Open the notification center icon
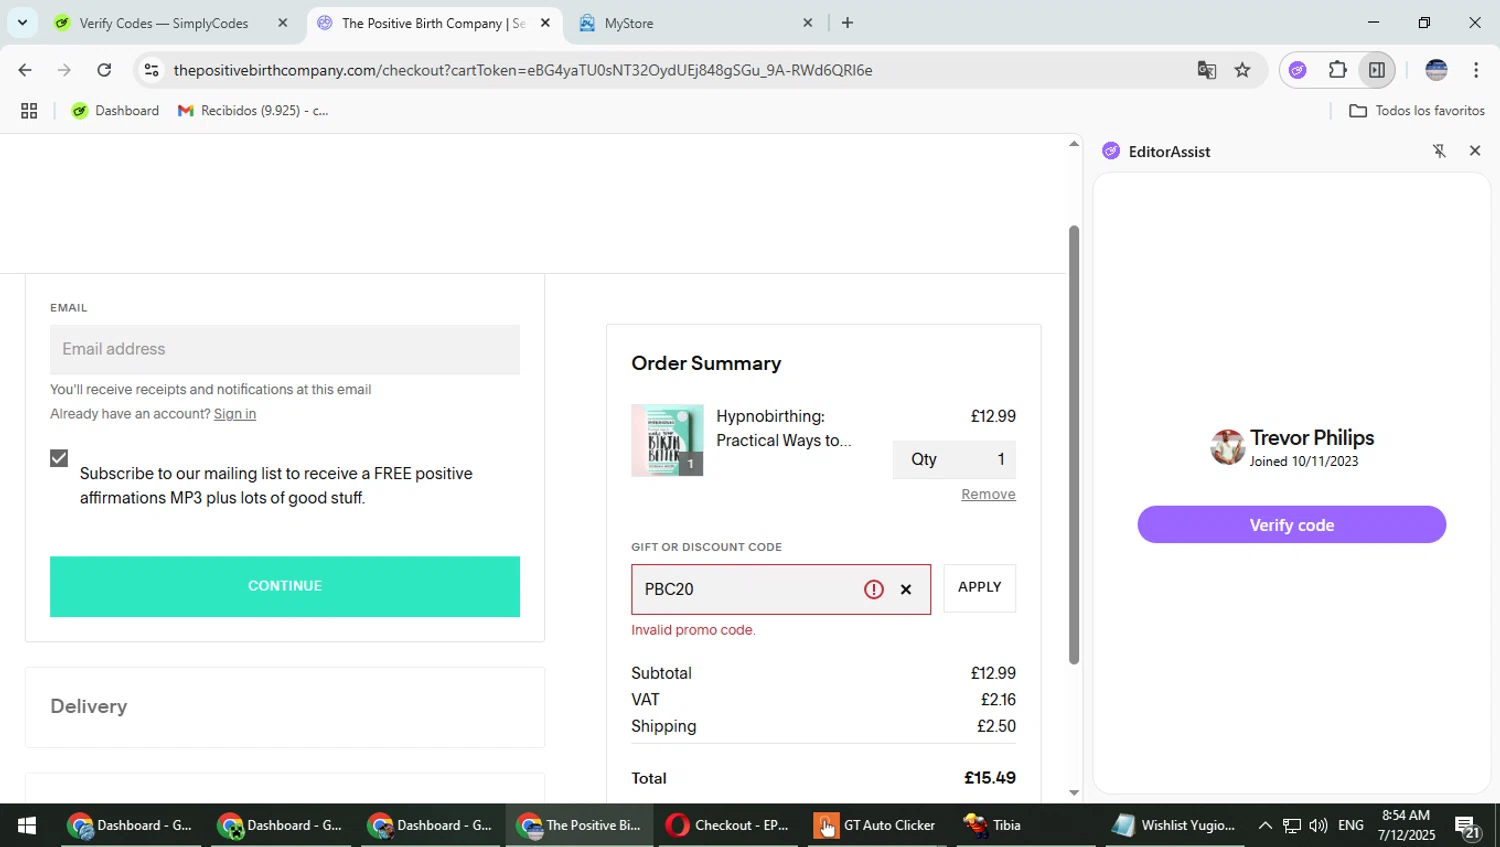This screenshot has width=1500, height=847. pos(1468,826)
